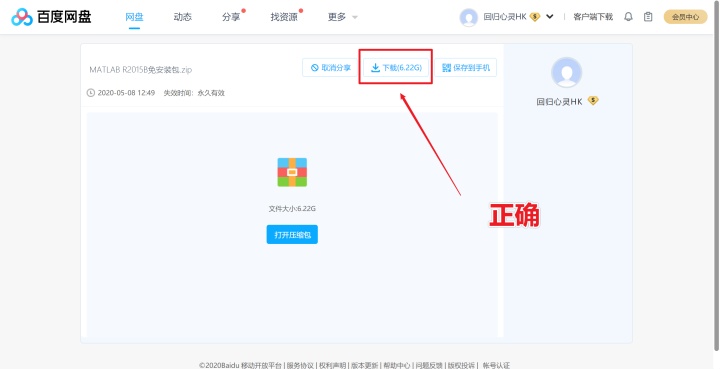Click the zip archive file icon
The width and height of the screenshot is (720, 369).
click(292, 172)
